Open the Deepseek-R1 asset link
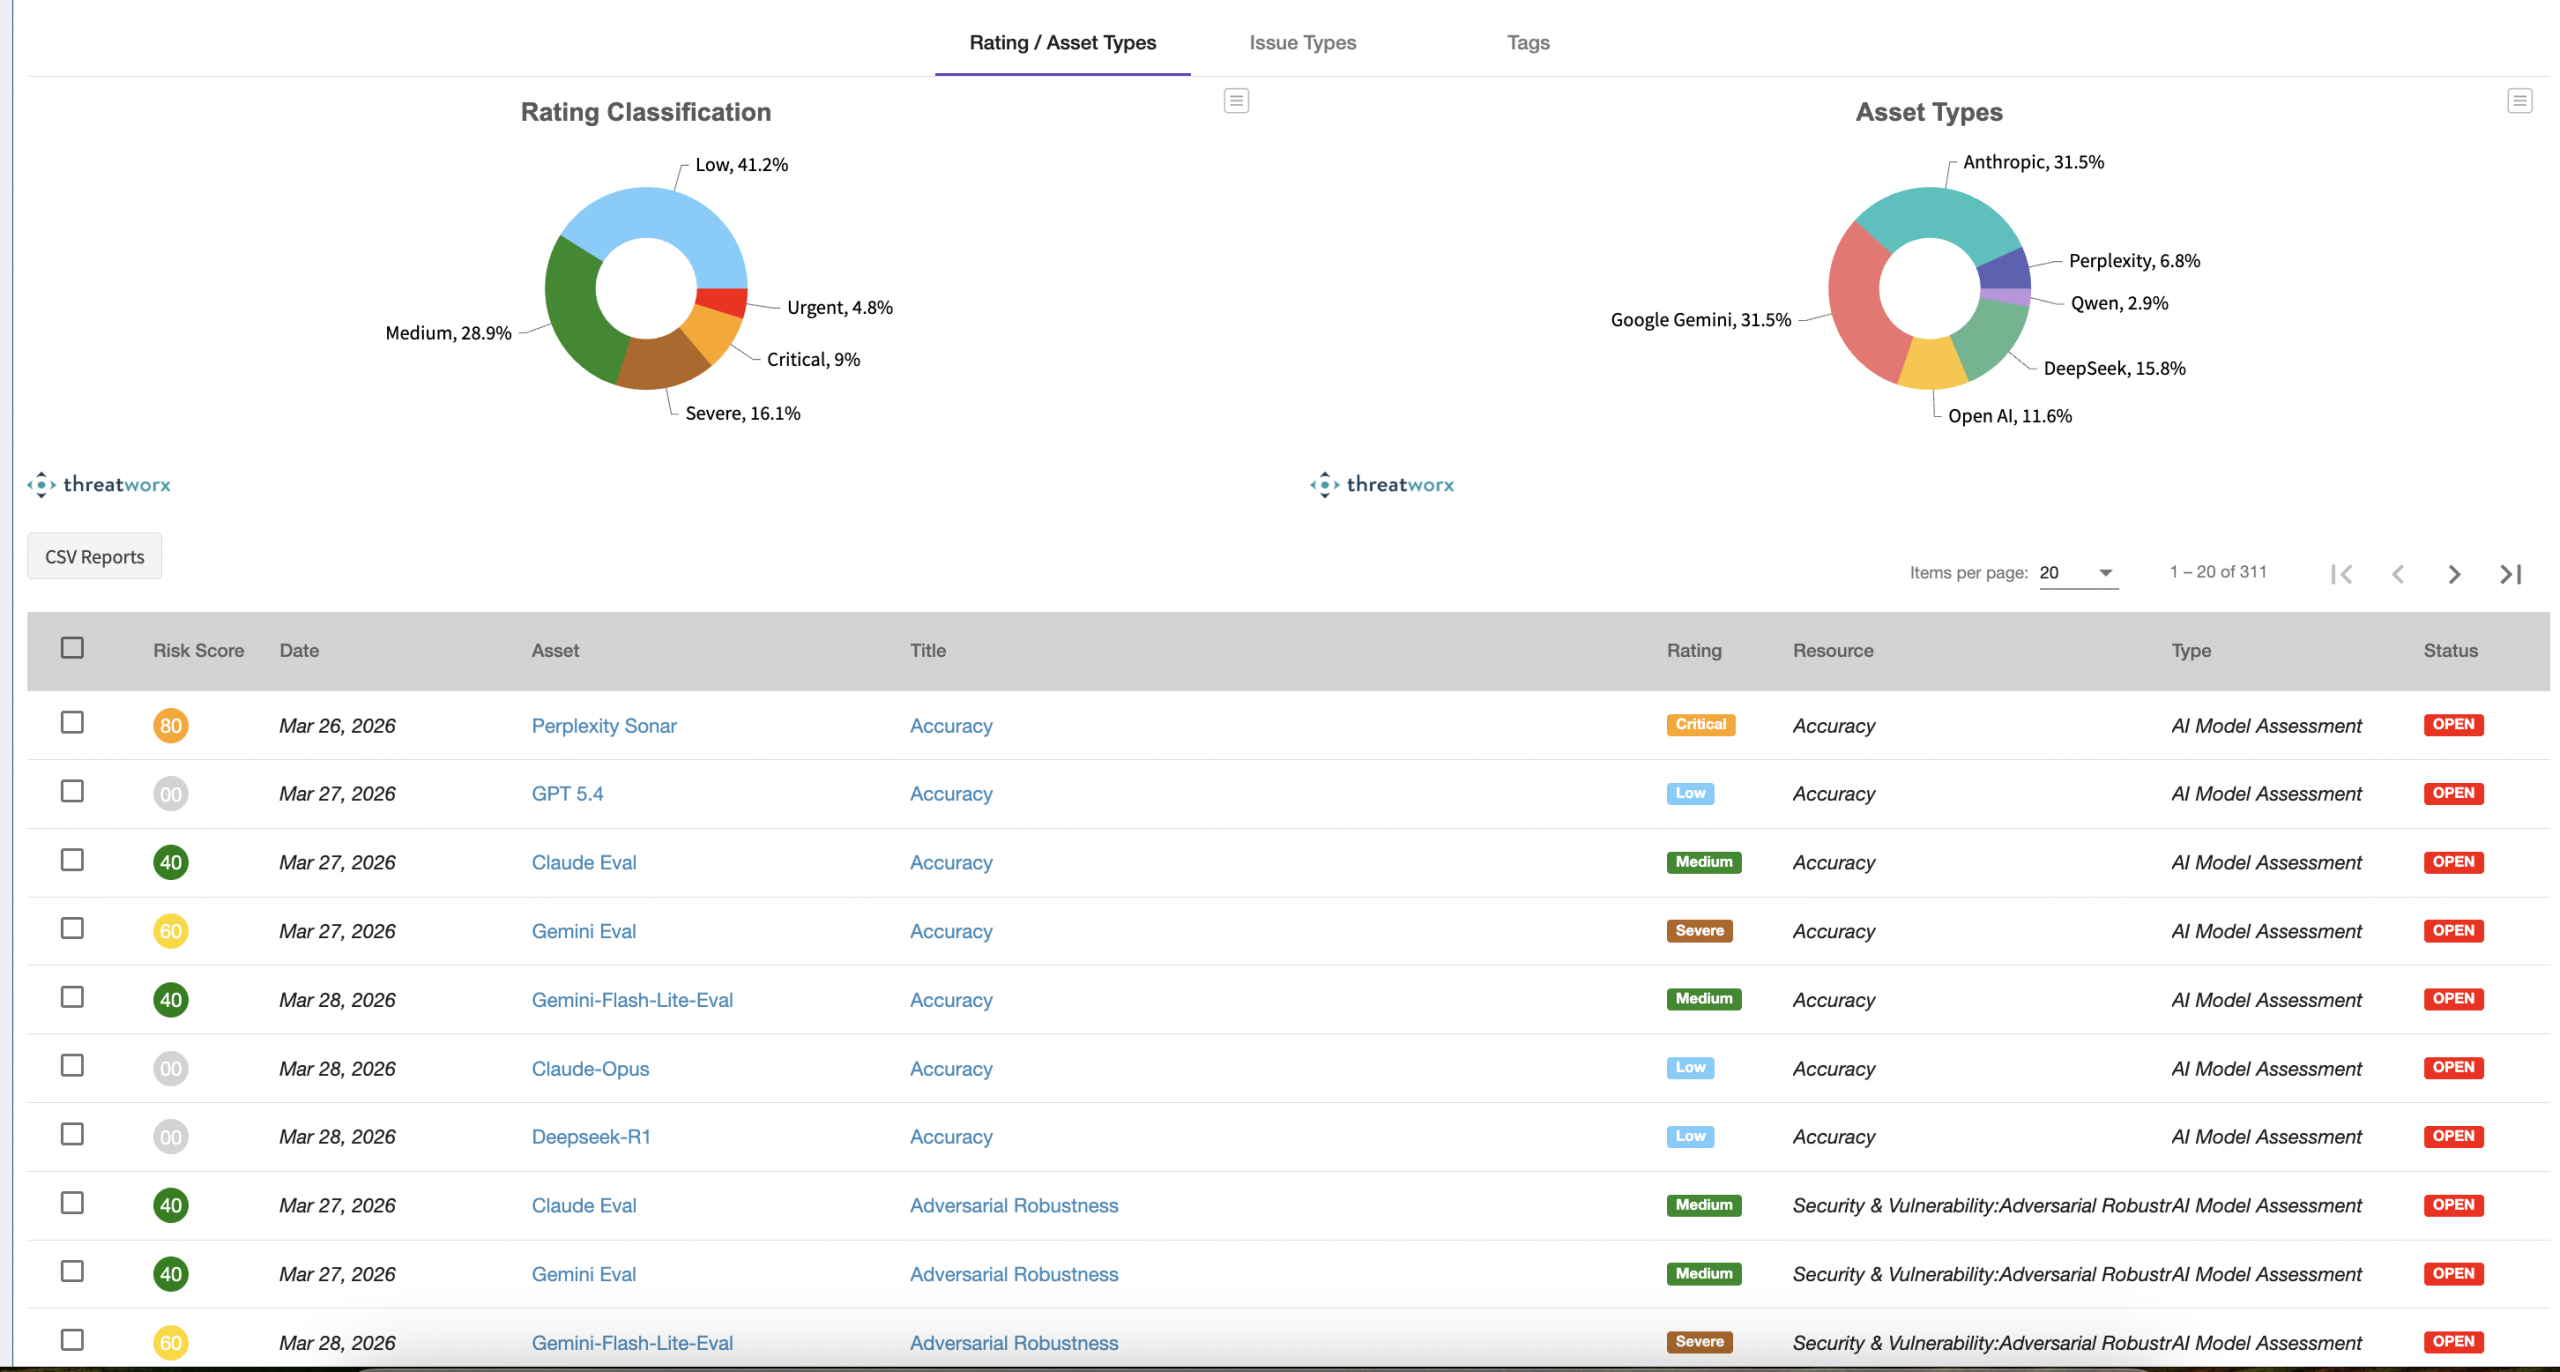 591,1137
